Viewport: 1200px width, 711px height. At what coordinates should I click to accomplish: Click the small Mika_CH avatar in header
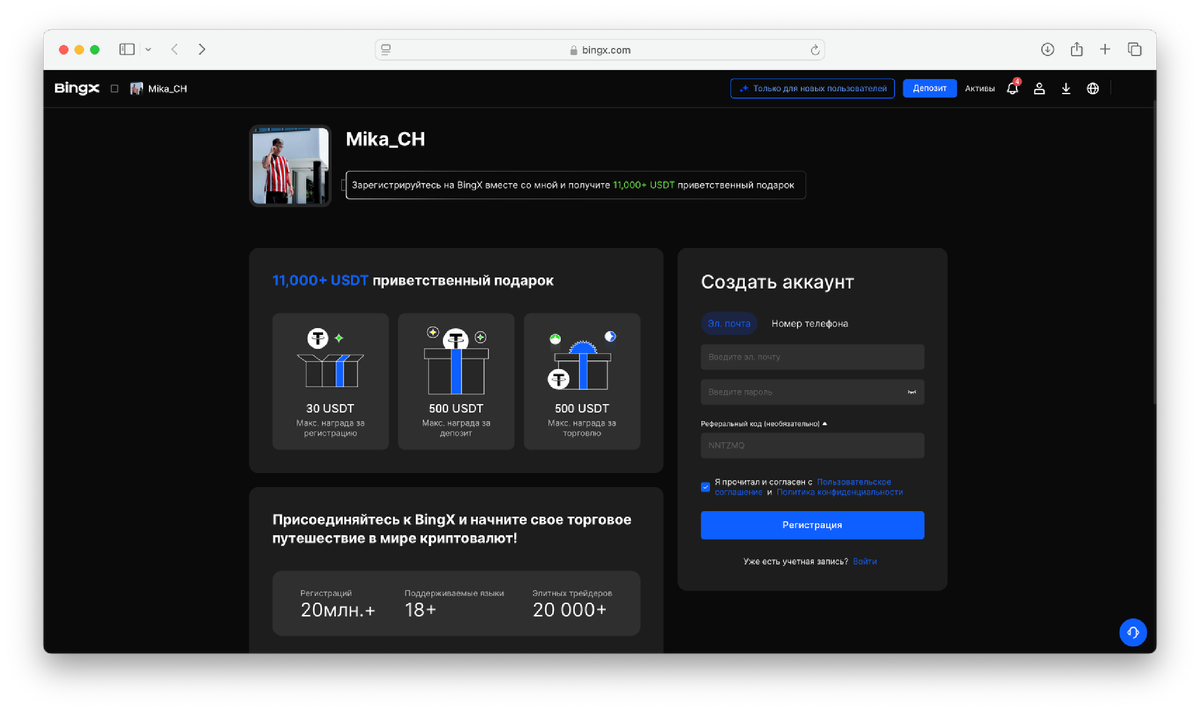[x=137, y=89]
